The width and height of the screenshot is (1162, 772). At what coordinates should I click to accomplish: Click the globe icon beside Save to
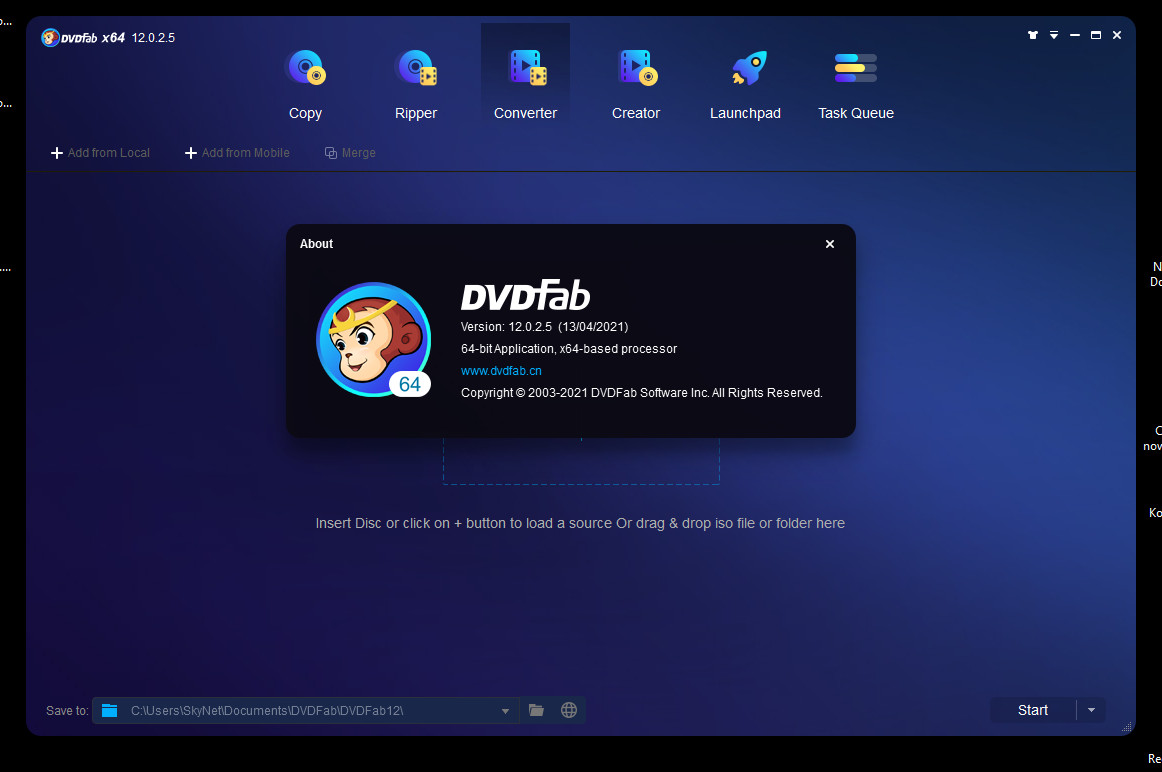coord(569,711)
